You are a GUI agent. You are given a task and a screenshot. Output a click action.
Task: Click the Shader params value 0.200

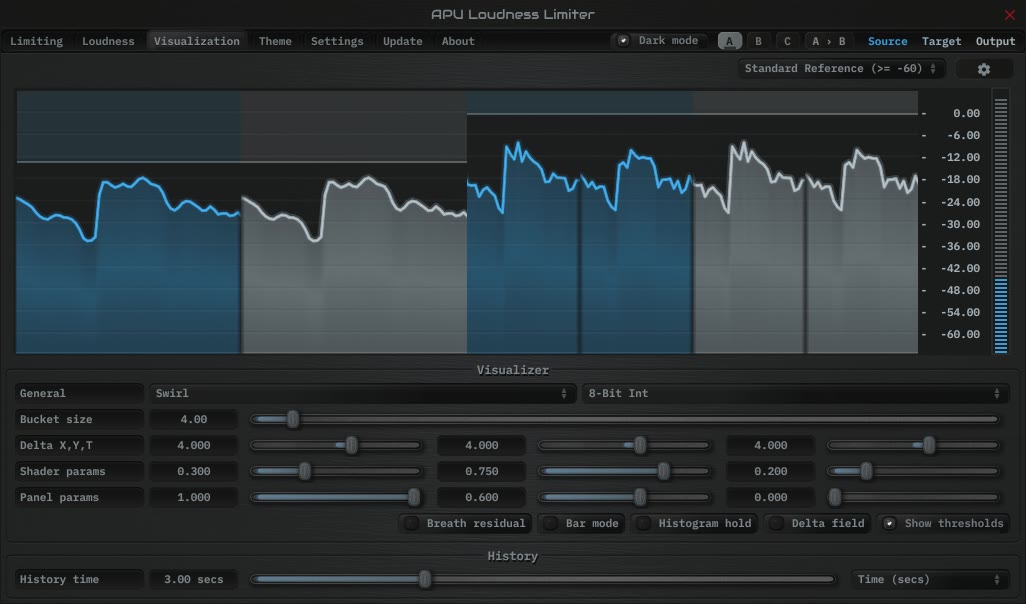click(x=770, y=471)
